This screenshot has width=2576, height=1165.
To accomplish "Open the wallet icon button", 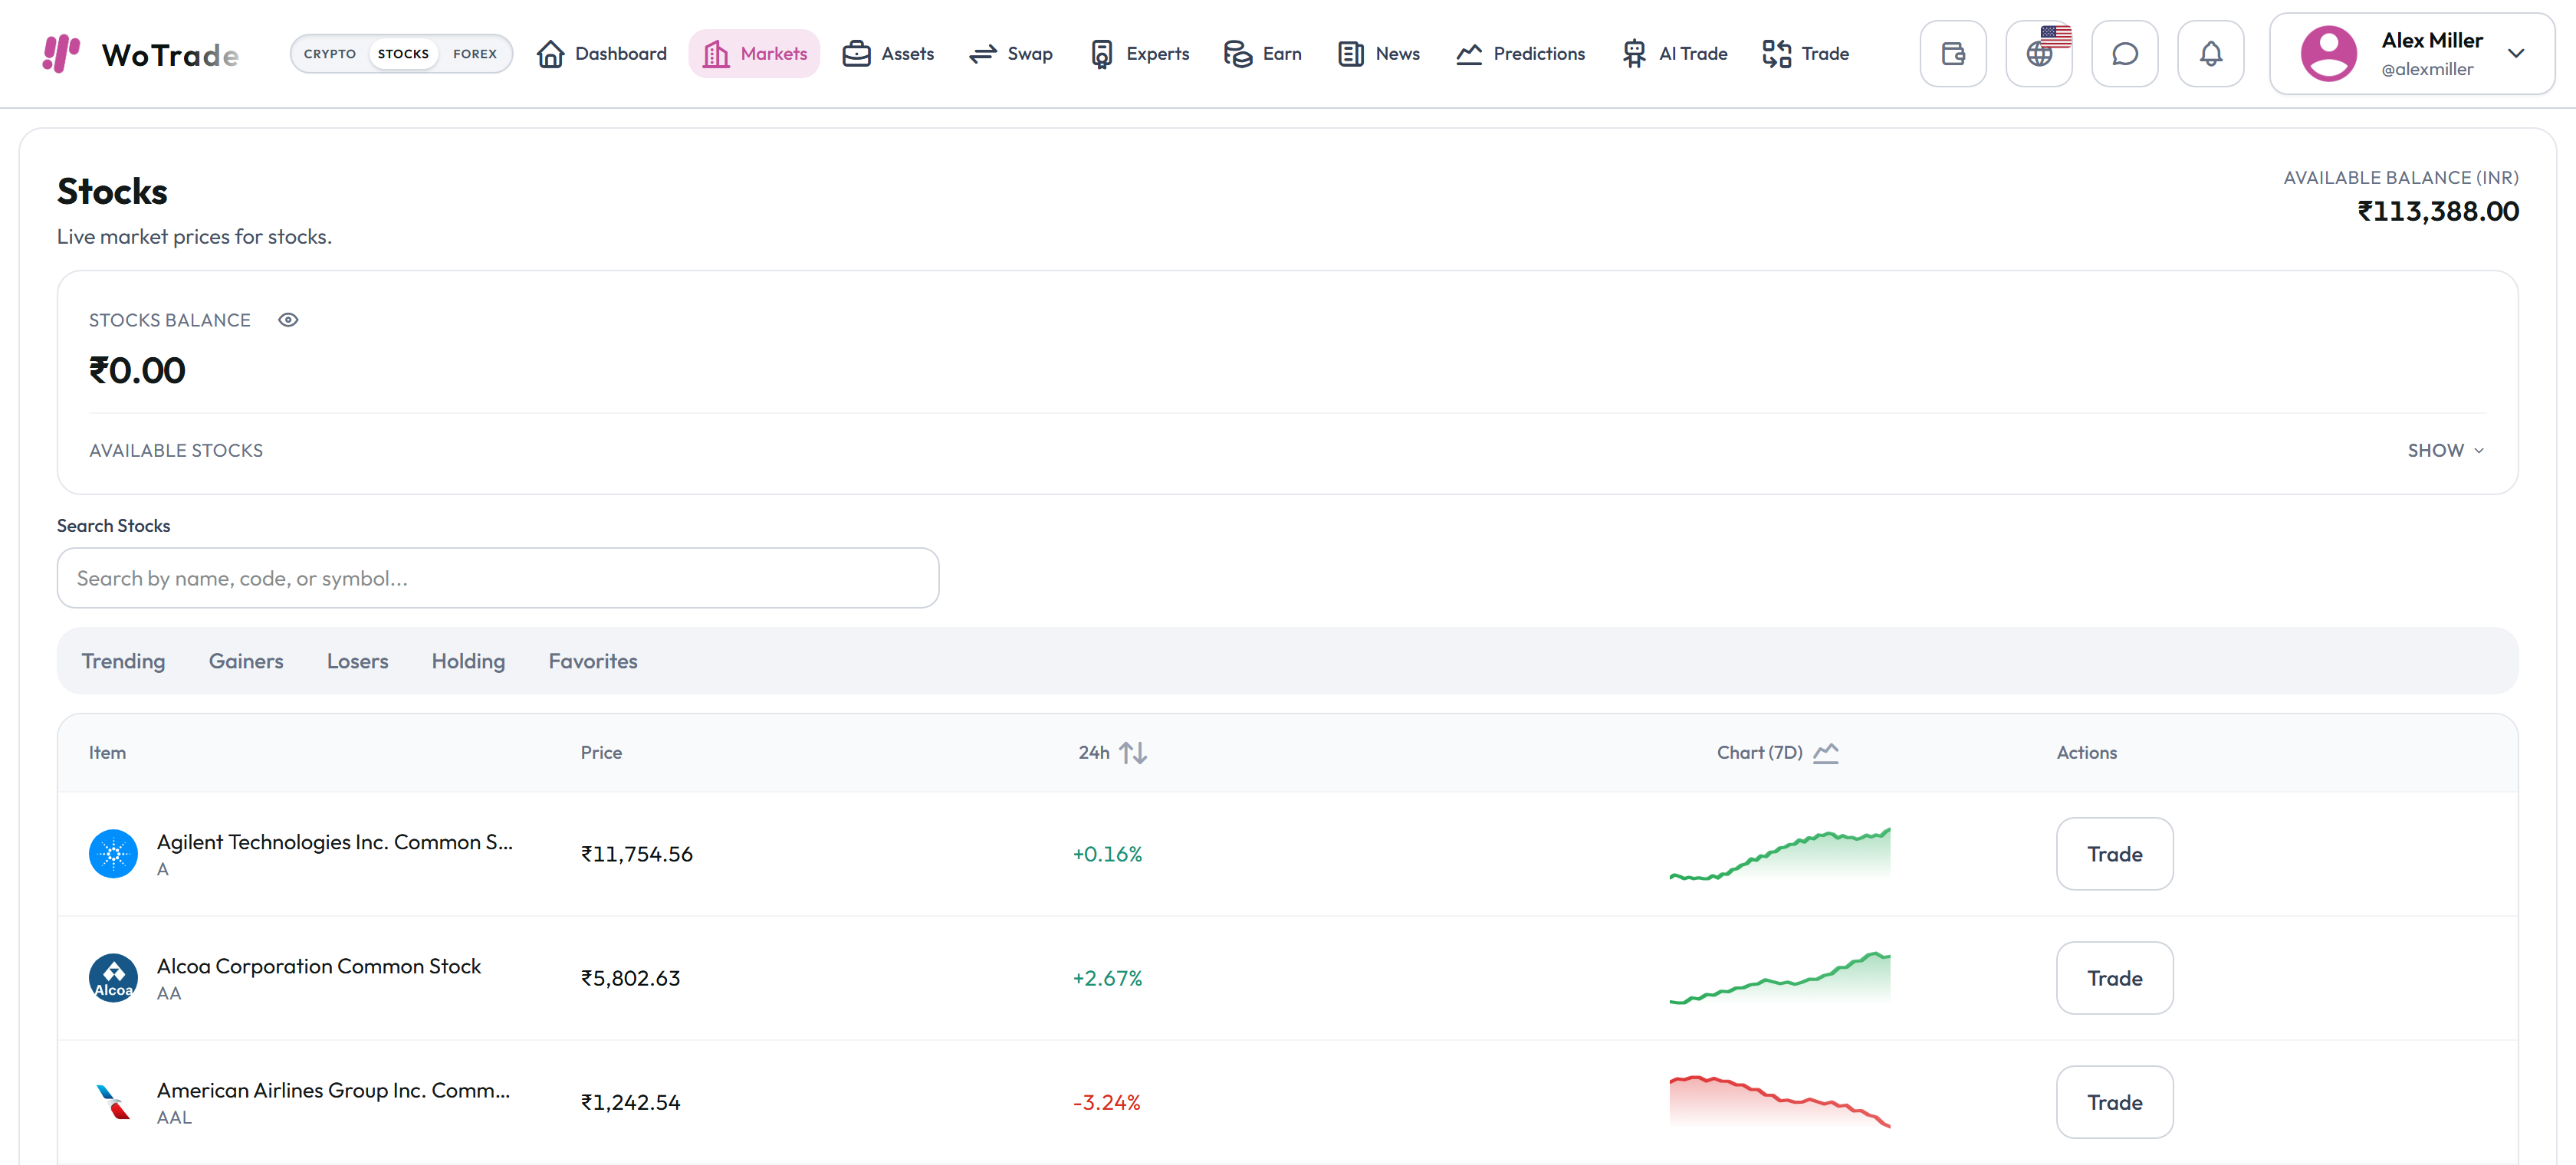I will coord(1953,54).
